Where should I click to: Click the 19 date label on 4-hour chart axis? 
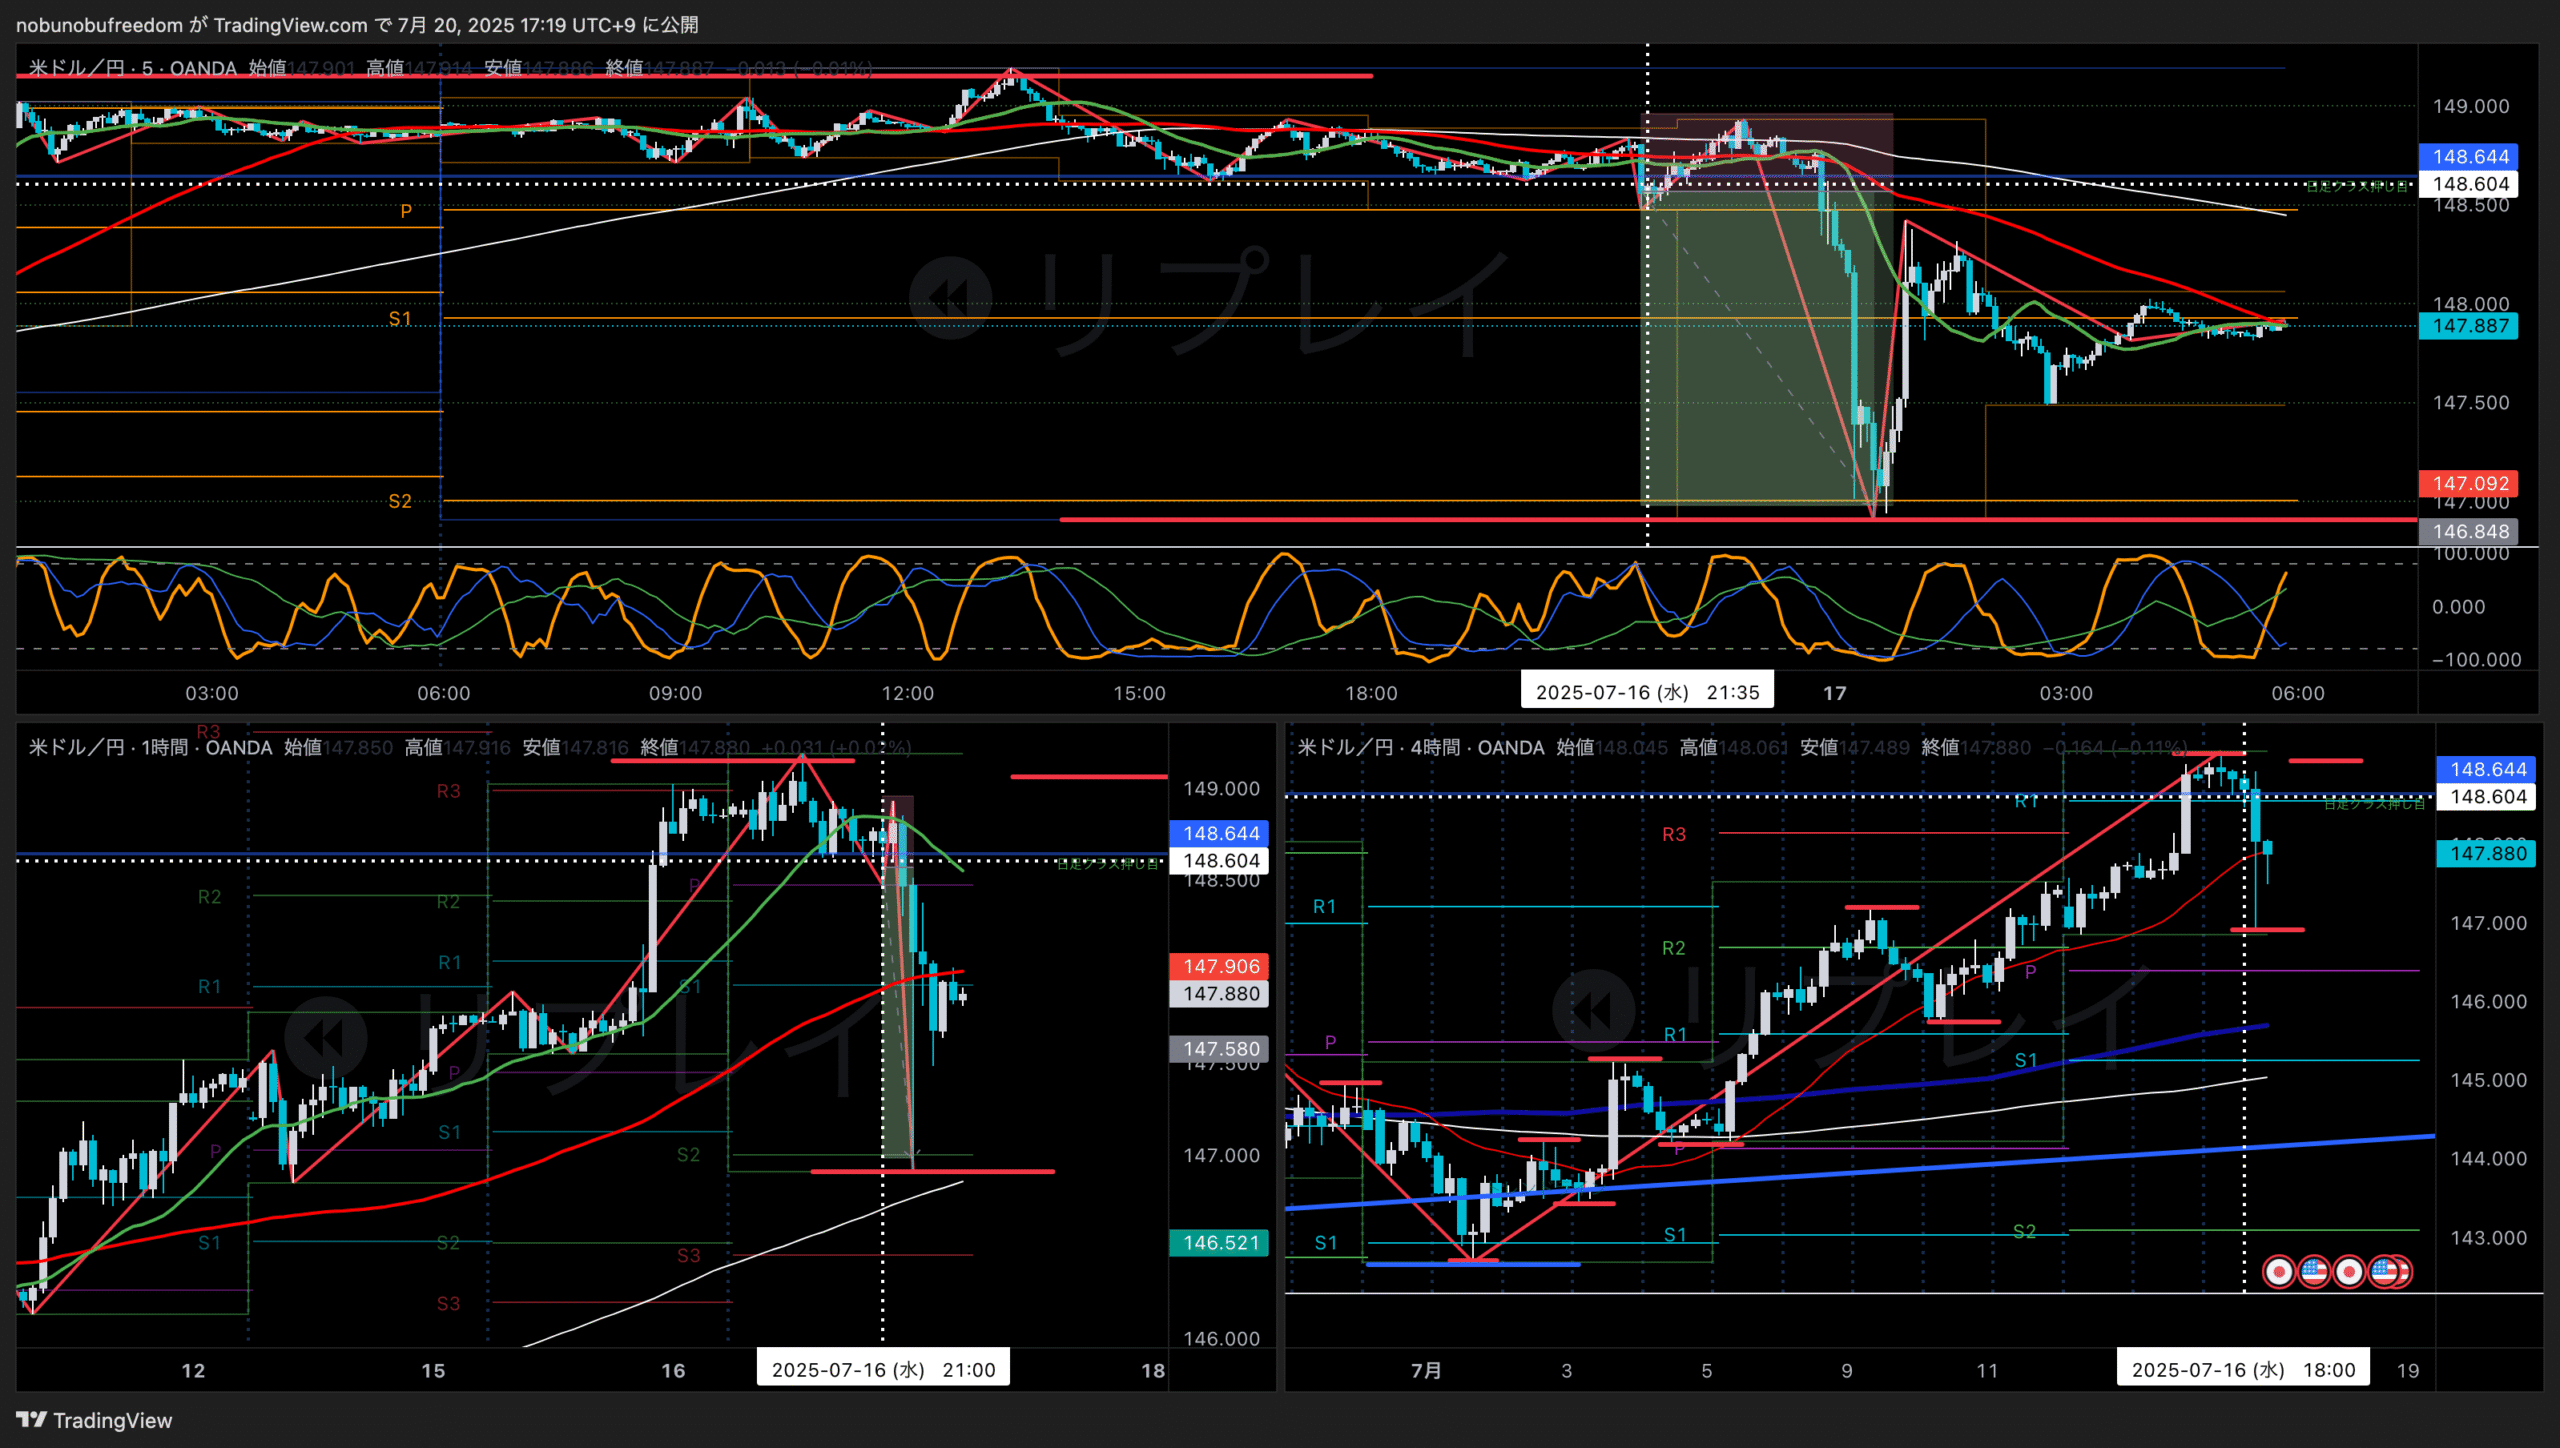click(x=2408, y=1370)
